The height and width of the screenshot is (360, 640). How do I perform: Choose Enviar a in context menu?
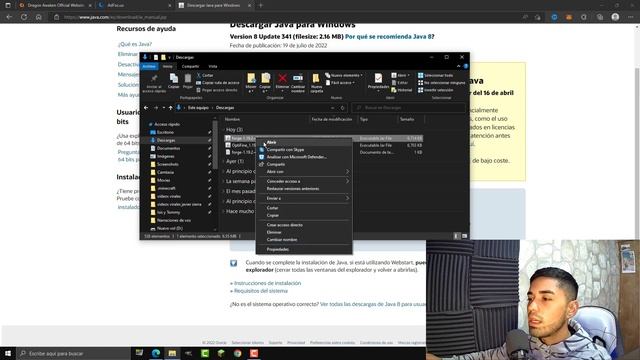coord(304,198)
